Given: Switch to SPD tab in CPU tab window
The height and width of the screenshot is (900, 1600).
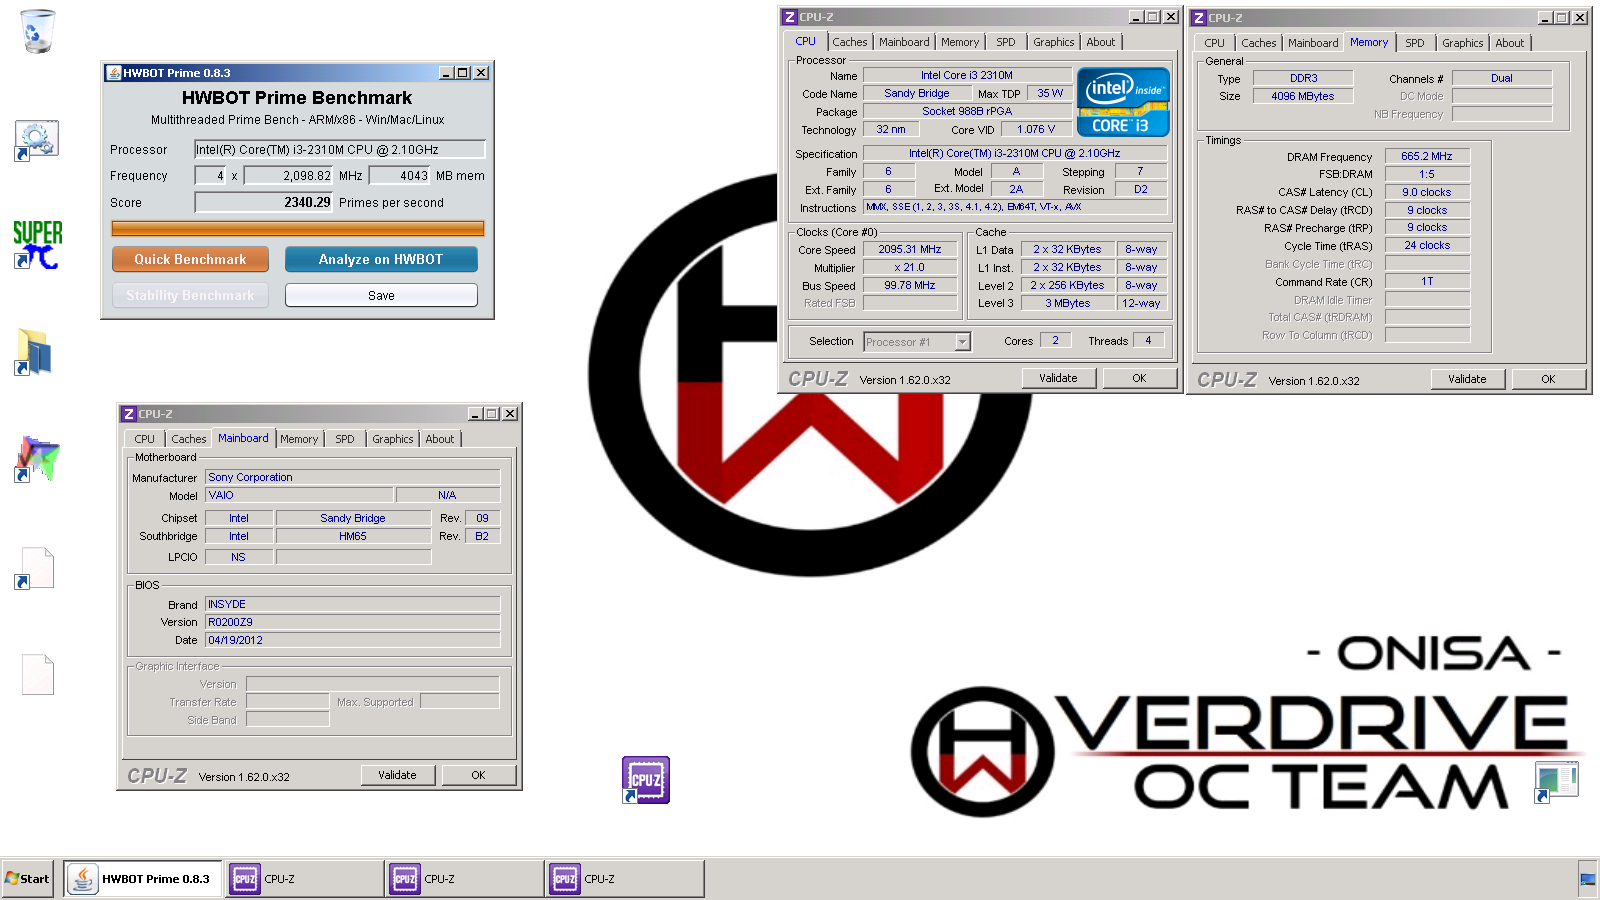Looking at the screenshot, I should [x=1006, y=42].
